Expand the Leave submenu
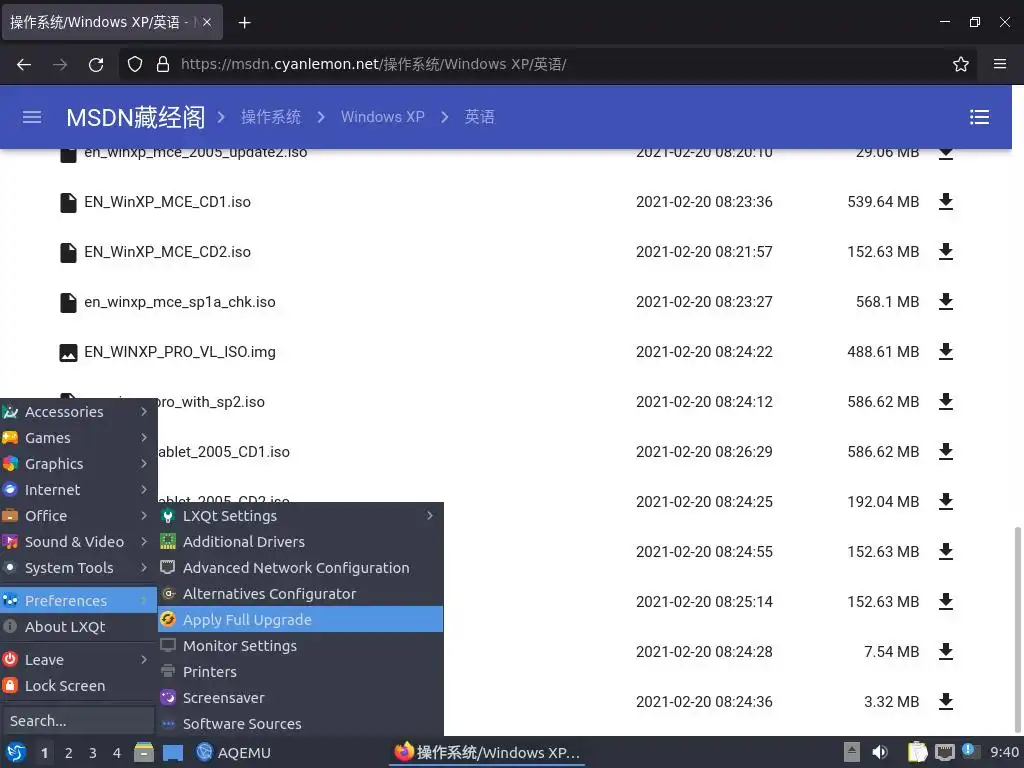Image resolution: width=1024 pixels, height=768 pixels. [x=78, y=660]
